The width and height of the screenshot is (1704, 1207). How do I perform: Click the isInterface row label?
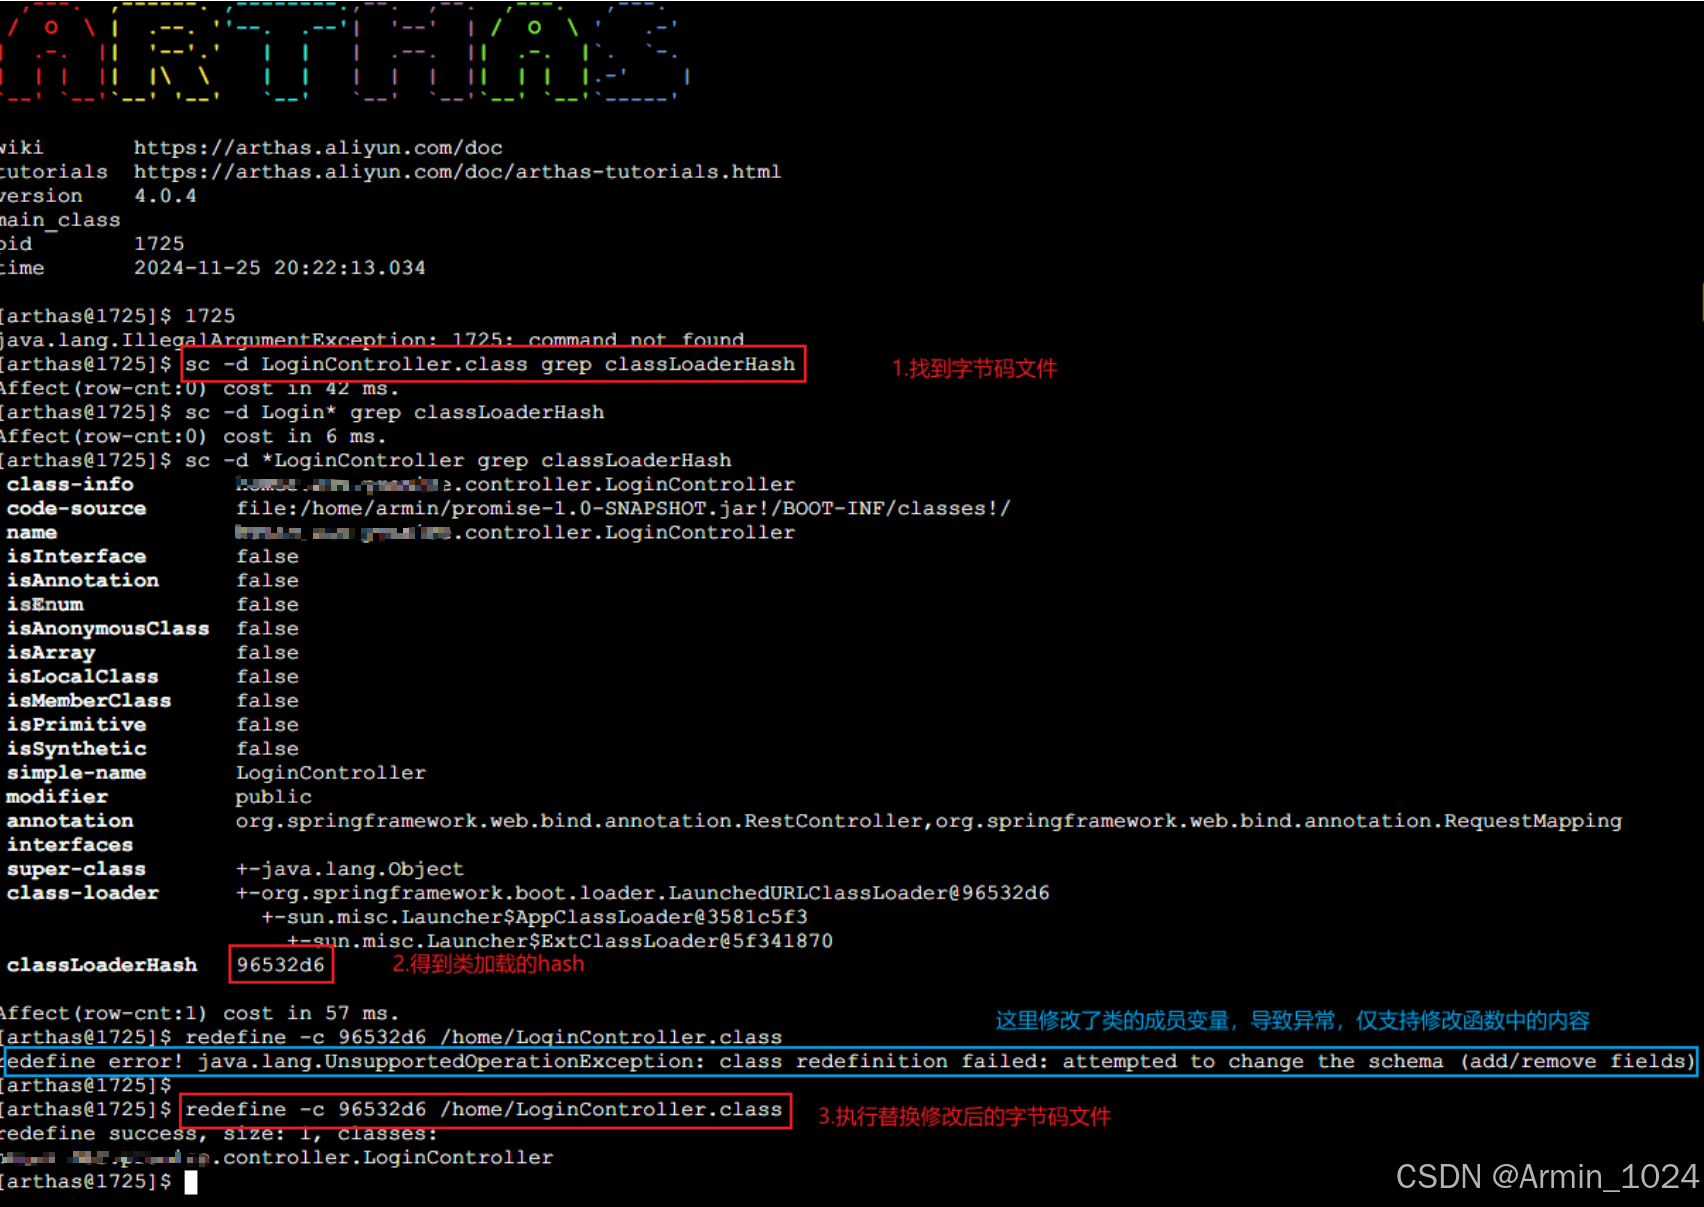(76, 556)
